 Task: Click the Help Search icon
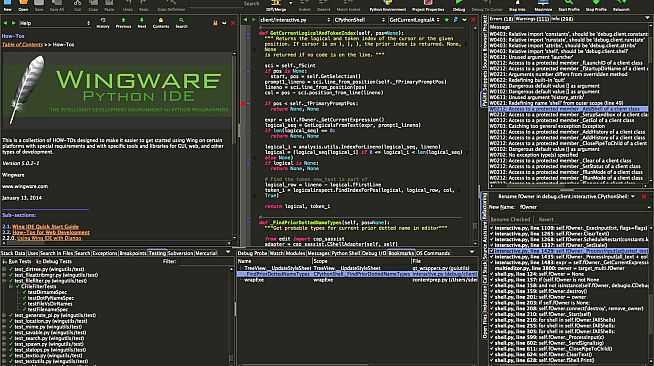pyautogui.click(x=181, y=23)
